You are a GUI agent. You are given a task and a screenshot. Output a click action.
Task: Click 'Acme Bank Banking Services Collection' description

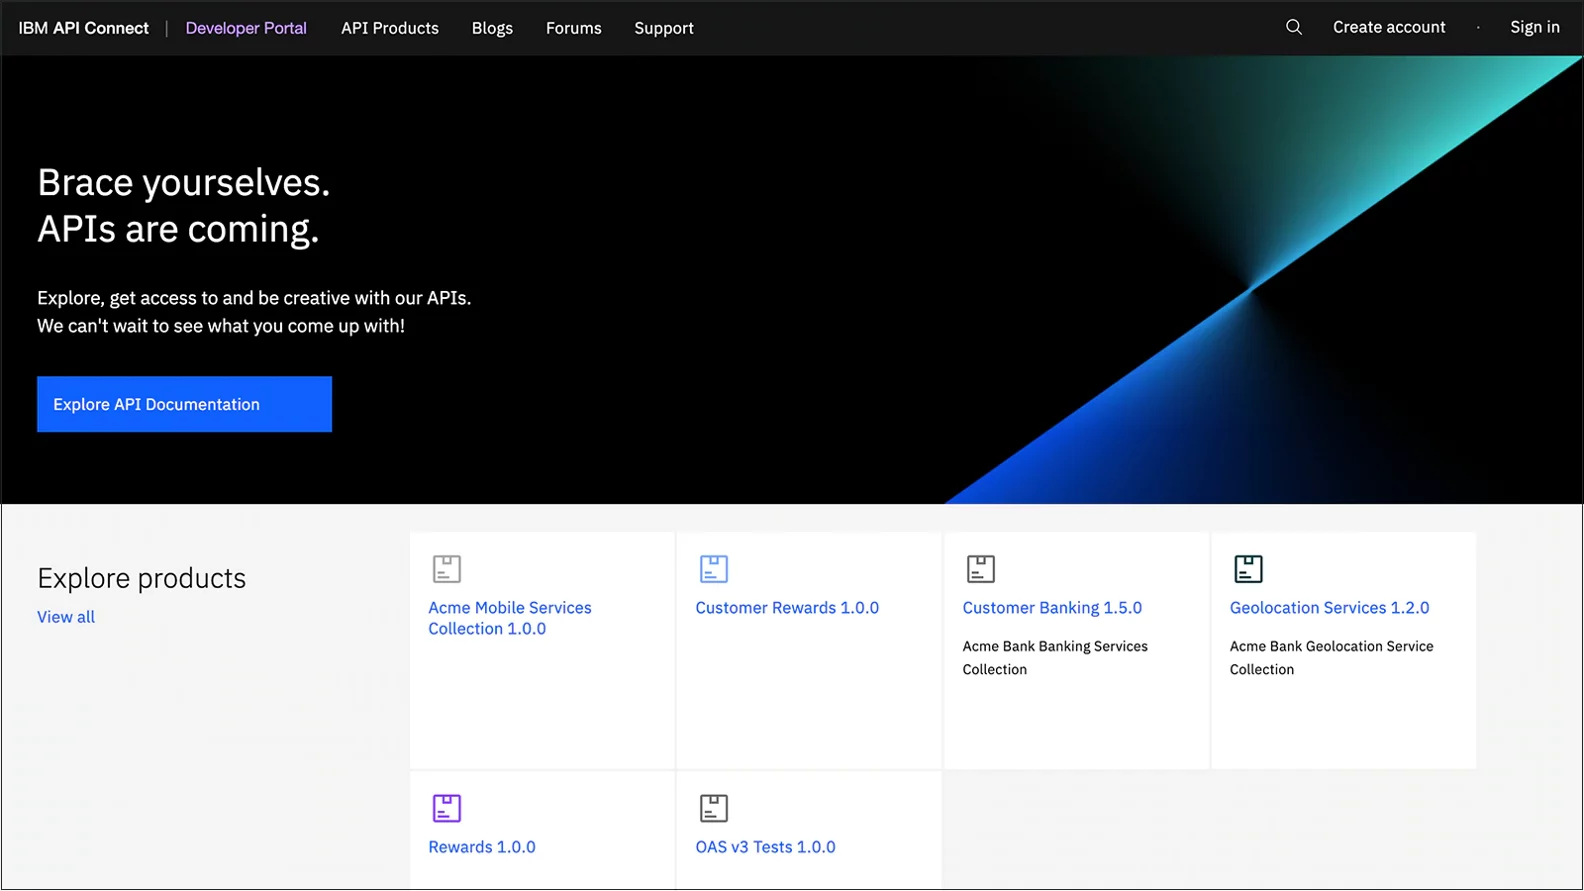click(x=1055, y=658)
